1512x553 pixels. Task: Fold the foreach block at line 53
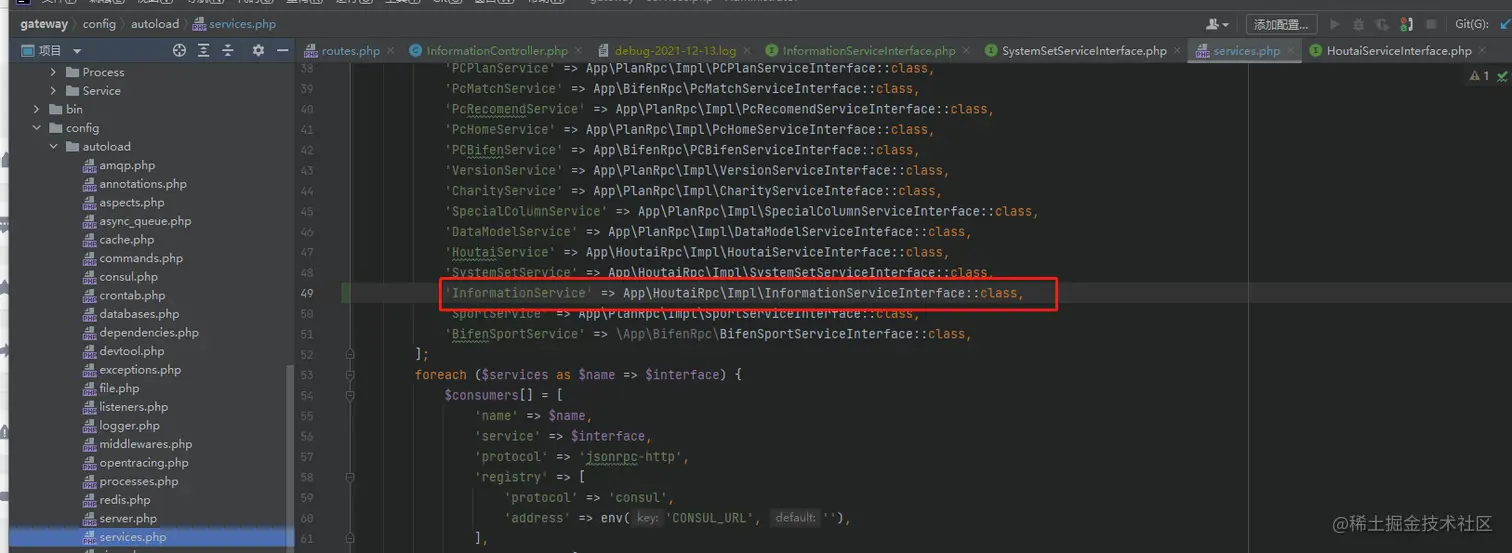coord(350,375)
